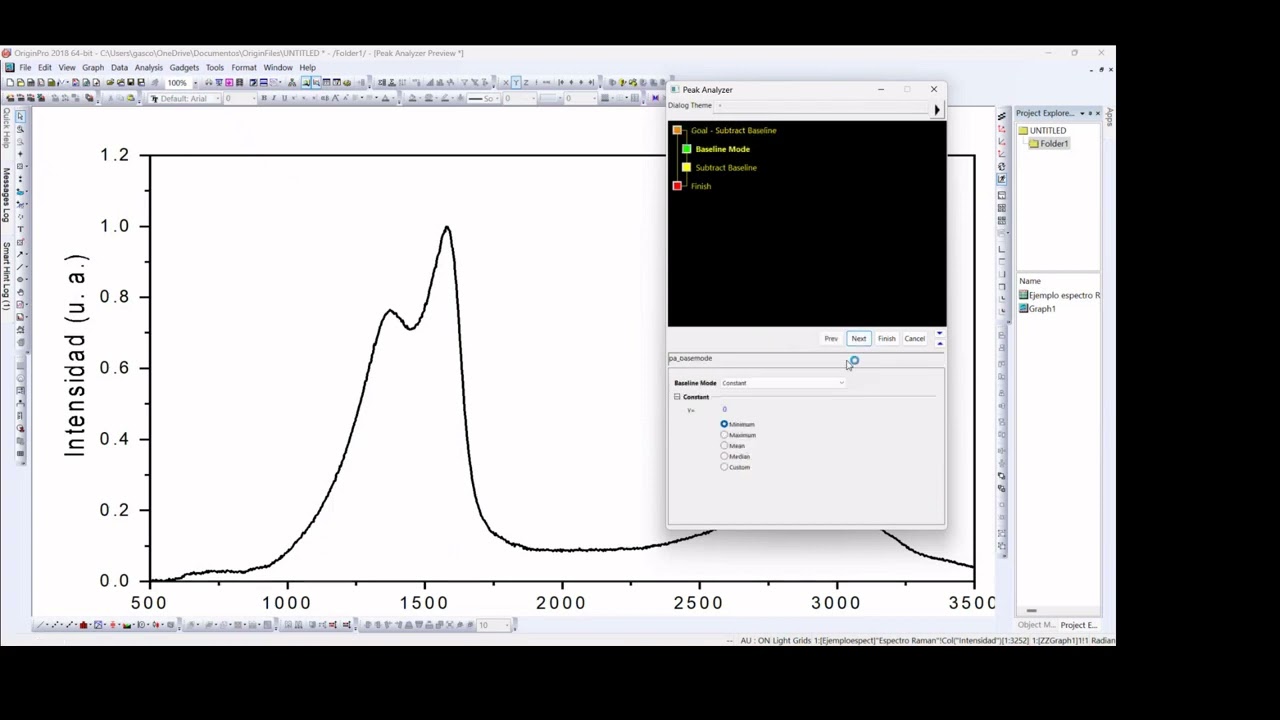
Task: Click the green Baseline Mode step icon
Action: (686, 149)
